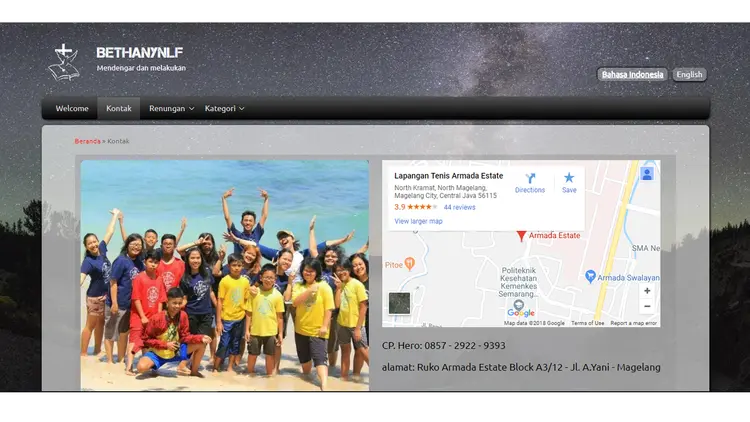The width and height of the screenshot is (750, 422).
Task: Click the red Armada Estate map pin
Action: pos(521,235)
